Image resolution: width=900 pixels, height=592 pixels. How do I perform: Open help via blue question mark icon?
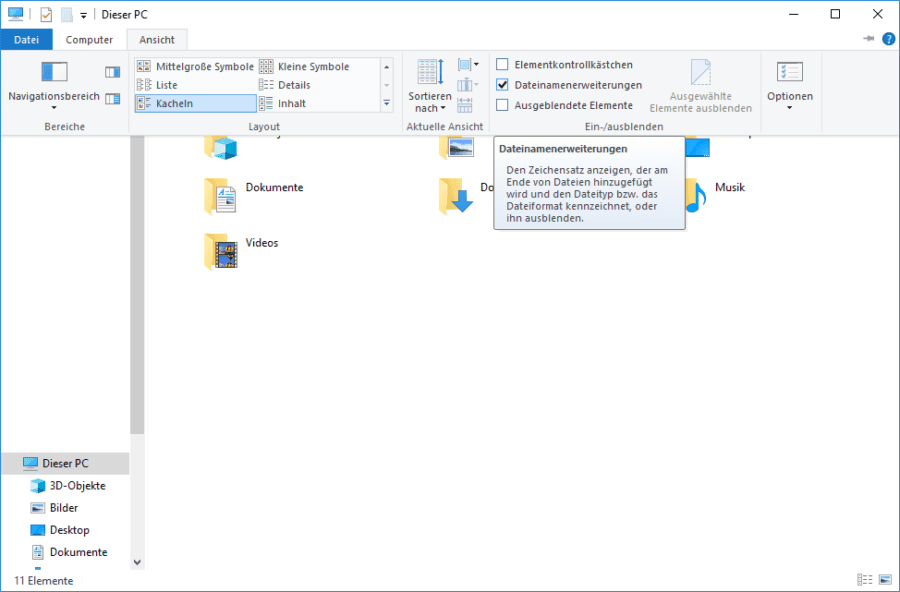889,38
